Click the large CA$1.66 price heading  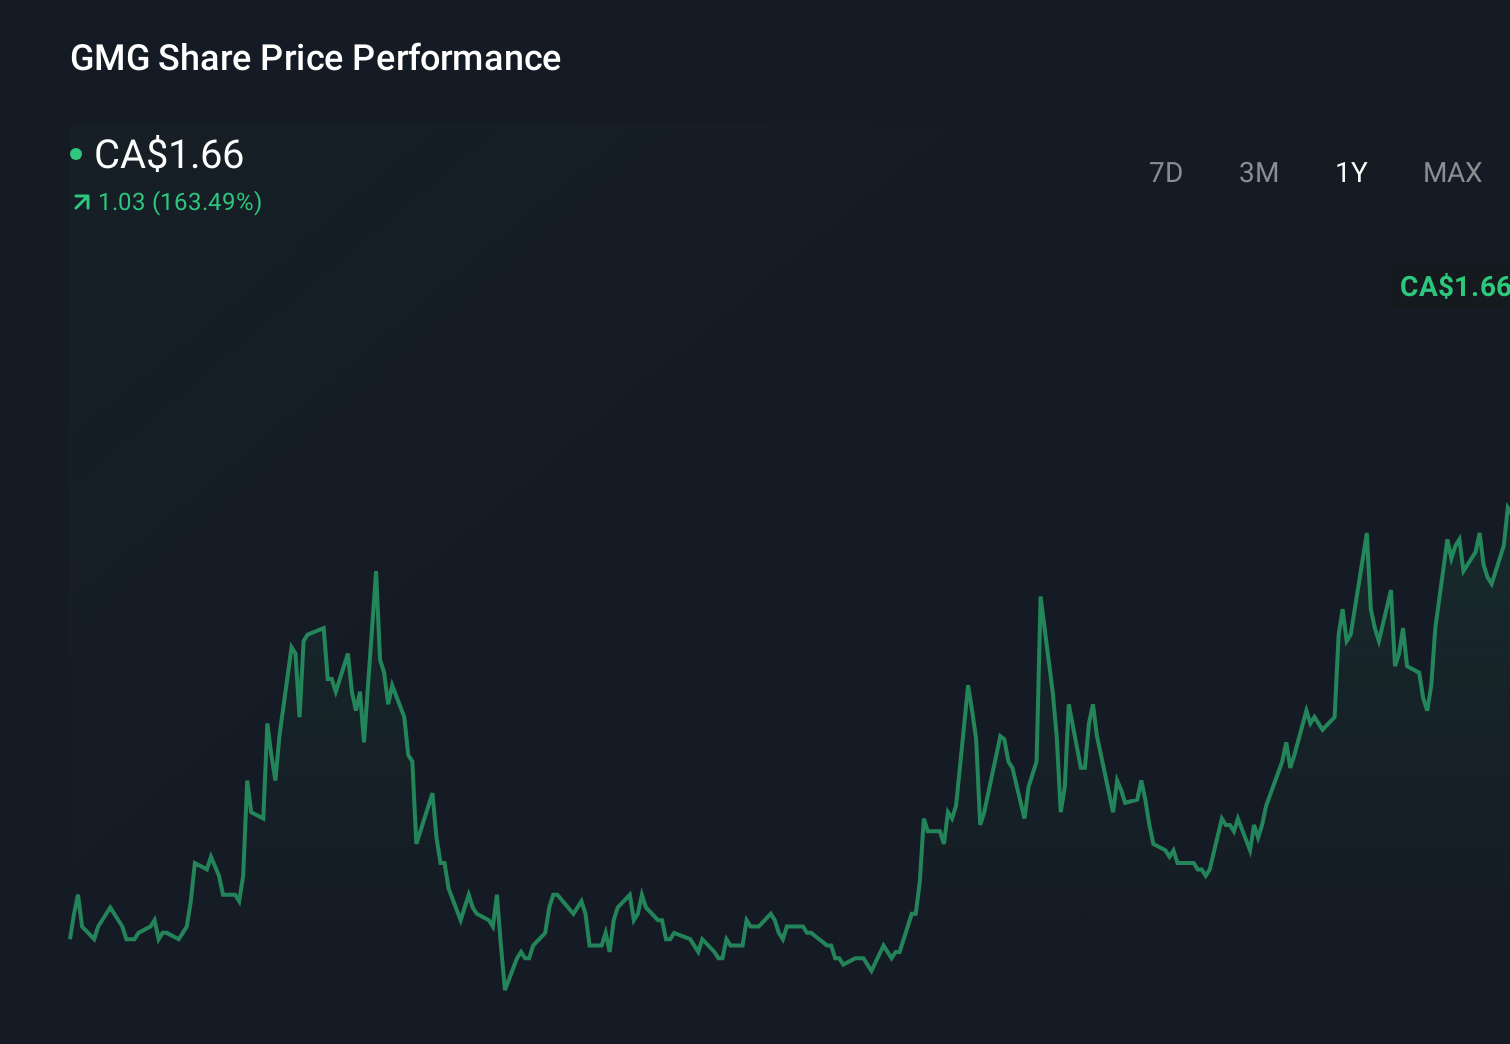pyautogui.click(x=168, y=155)
